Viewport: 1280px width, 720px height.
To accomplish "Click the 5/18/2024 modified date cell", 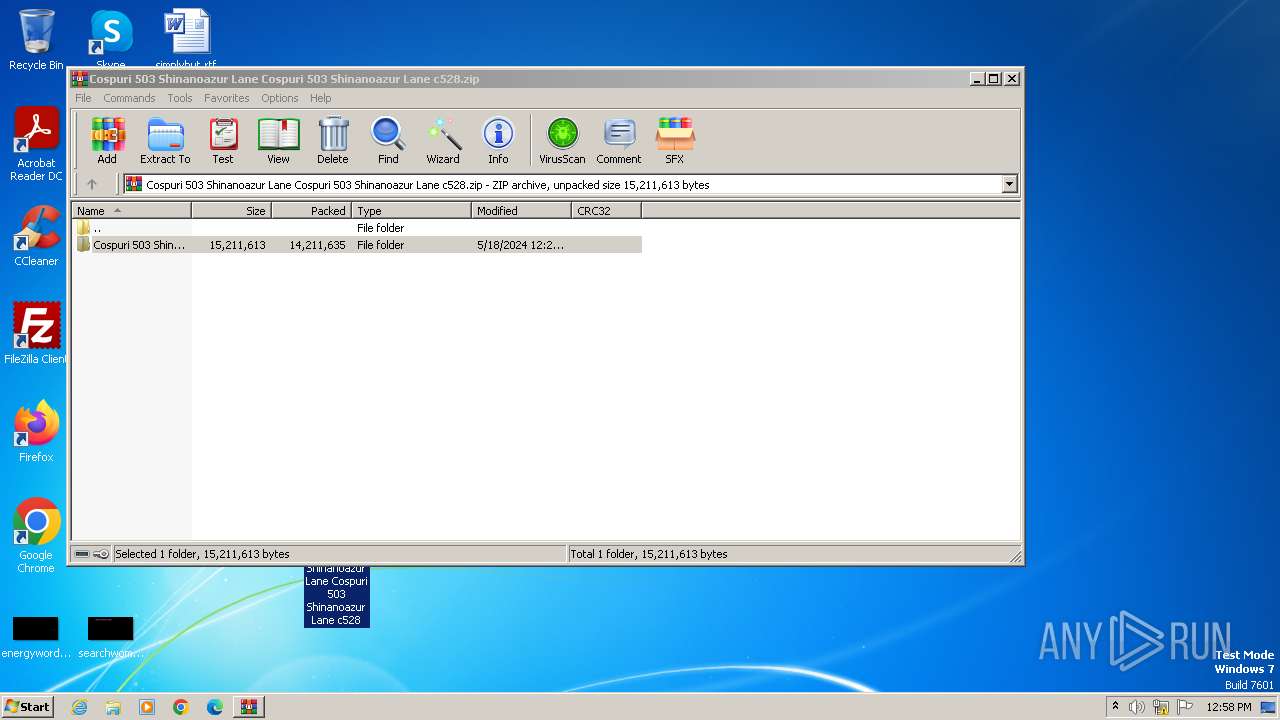I will click(520, 245).
